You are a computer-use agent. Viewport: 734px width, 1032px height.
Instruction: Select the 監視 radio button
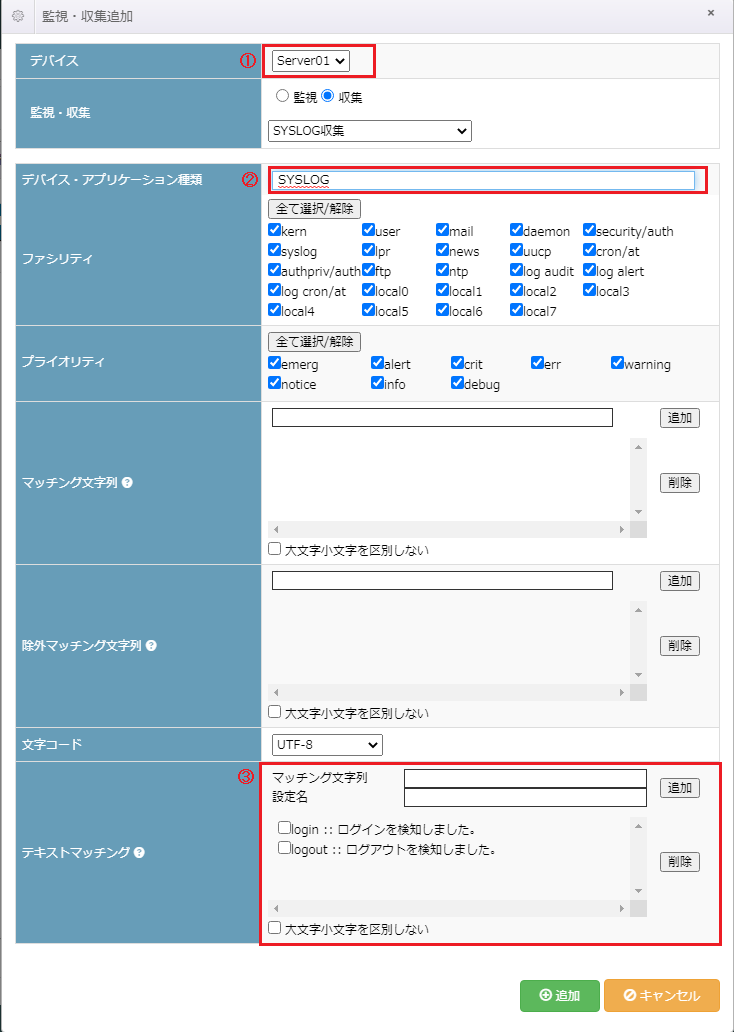coord(281,97)
